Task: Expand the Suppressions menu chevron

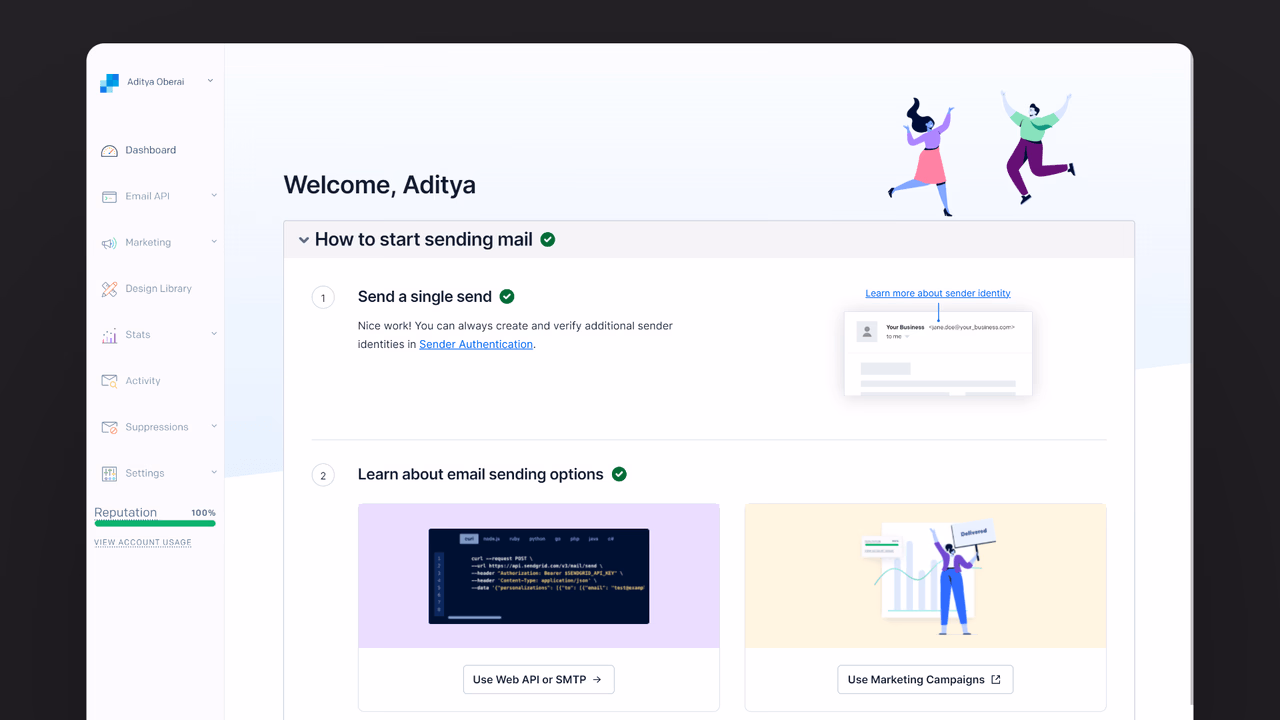Action: point(214,426)
